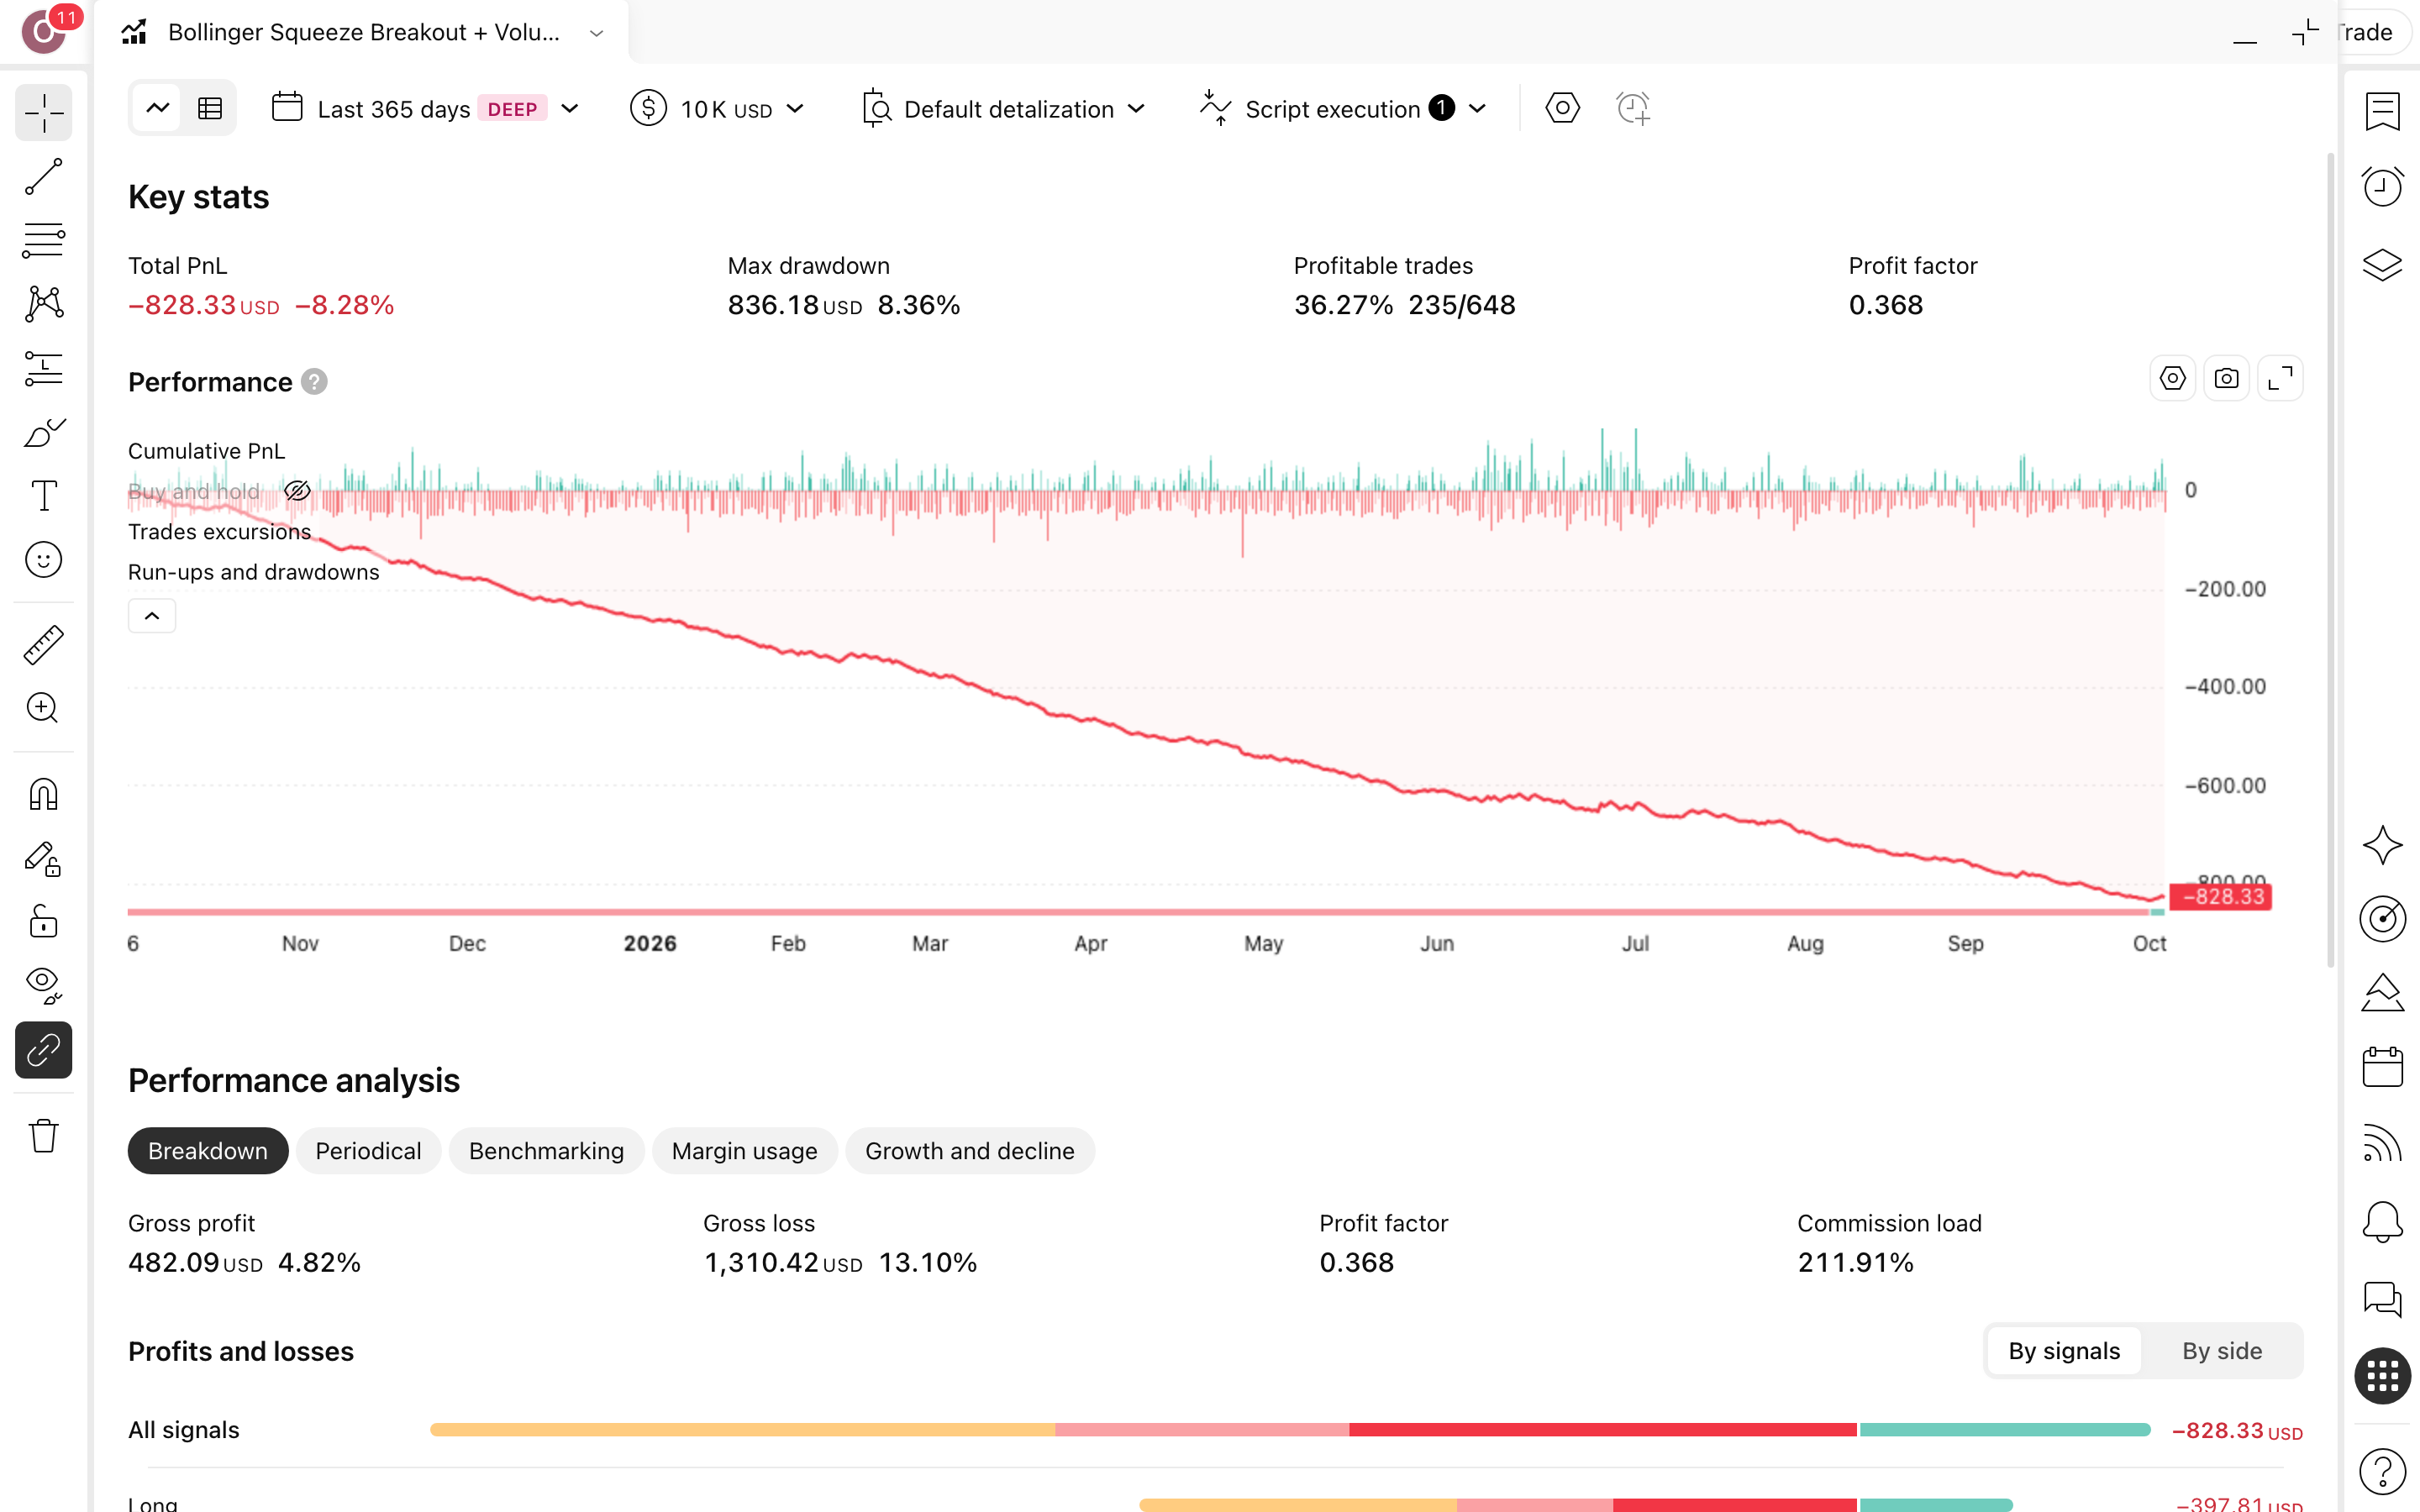The width and height of the screenshot is (2420, 1512).
Task: Toggle lock all drawings
Action: 44,922
